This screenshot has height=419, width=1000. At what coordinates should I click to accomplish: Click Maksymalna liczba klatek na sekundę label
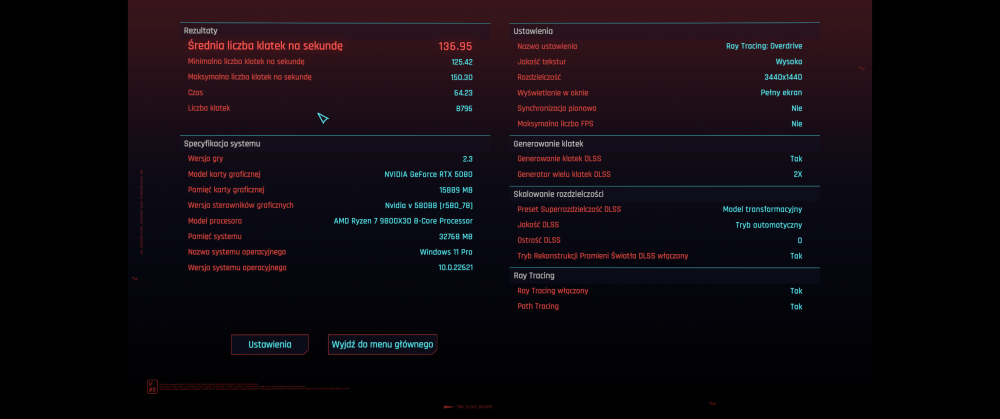pos(249,77)
